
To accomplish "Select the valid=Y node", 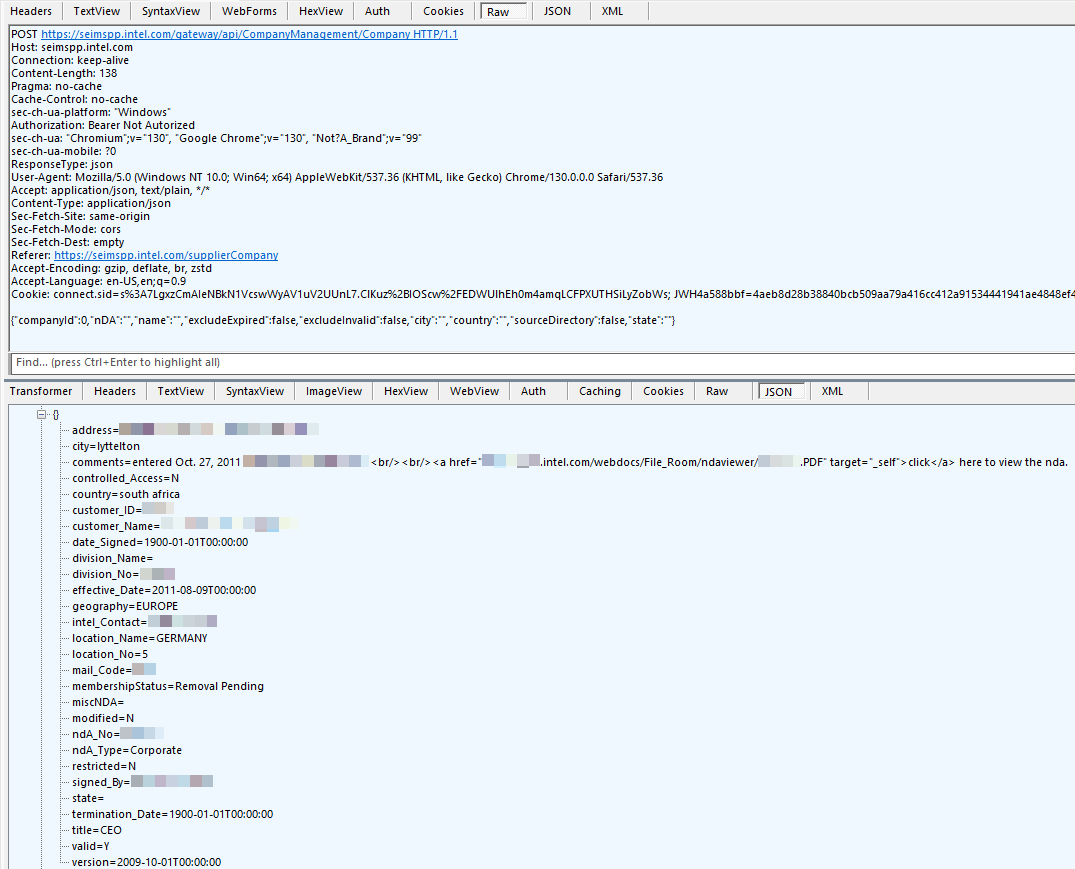I will tap(90, 846).
